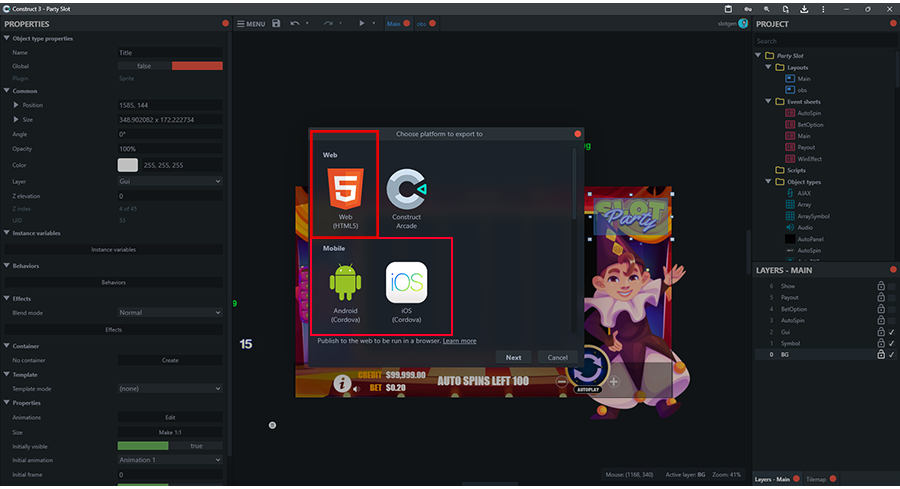Viewport: 900px width, 489px height.
Task: Select the Web (HTML5) export platform
Action: click(345, 198)
